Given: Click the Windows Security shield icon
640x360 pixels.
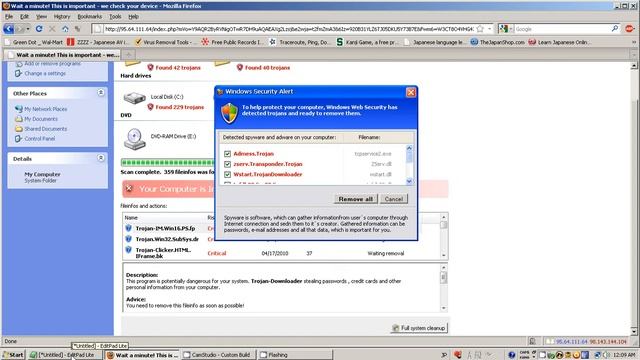Looking at the screenshot, I should pos(229,113).
